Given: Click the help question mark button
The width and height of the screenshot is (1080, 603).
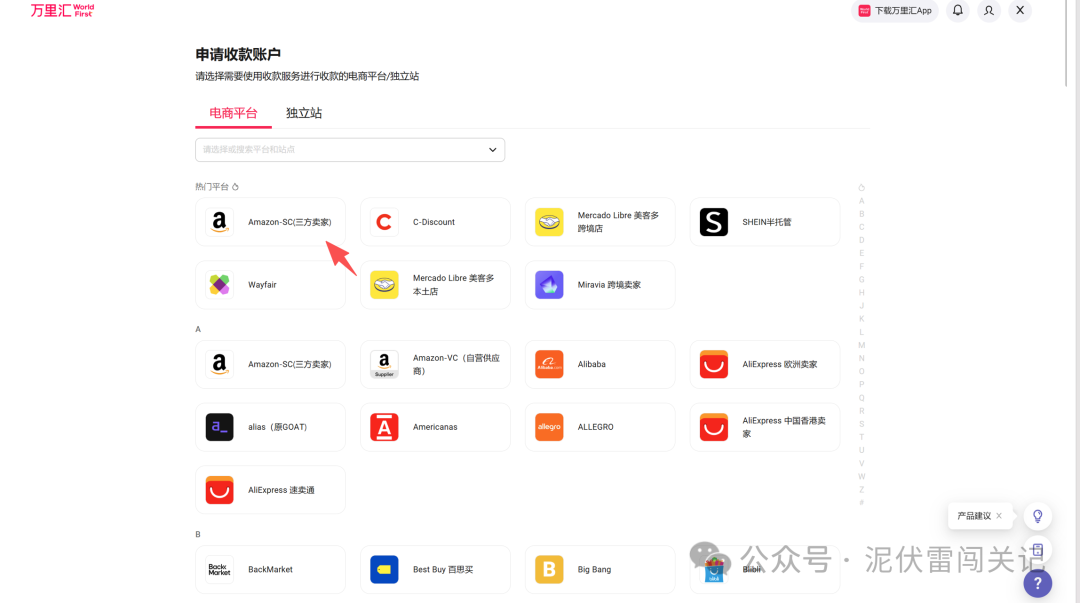Looking at the screenshot, I should point(1037,583).
